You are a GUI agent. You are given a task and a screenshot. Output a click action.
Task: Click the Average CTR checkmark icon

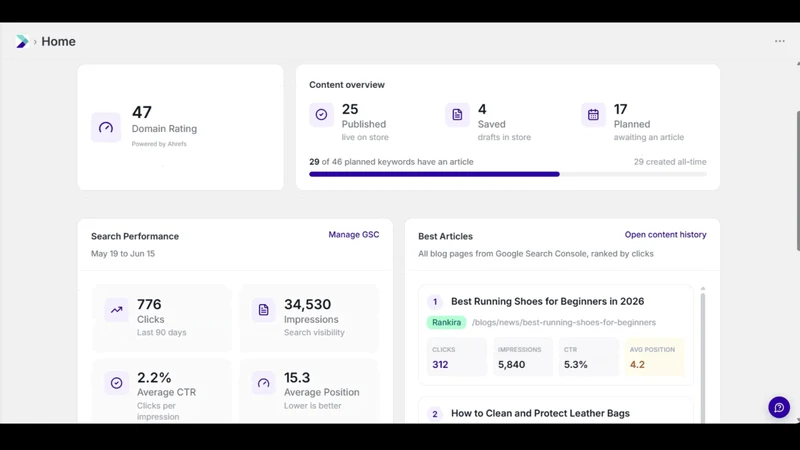(117, 383)
